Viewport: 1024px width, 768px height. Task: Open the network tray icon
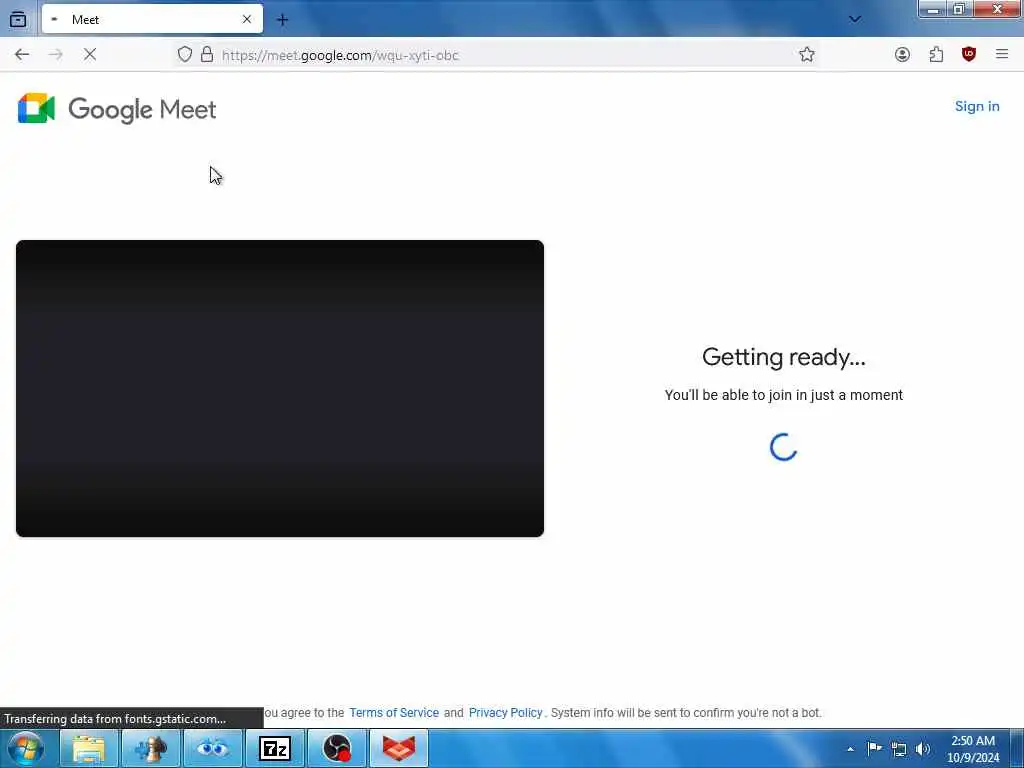click(899, 749)
